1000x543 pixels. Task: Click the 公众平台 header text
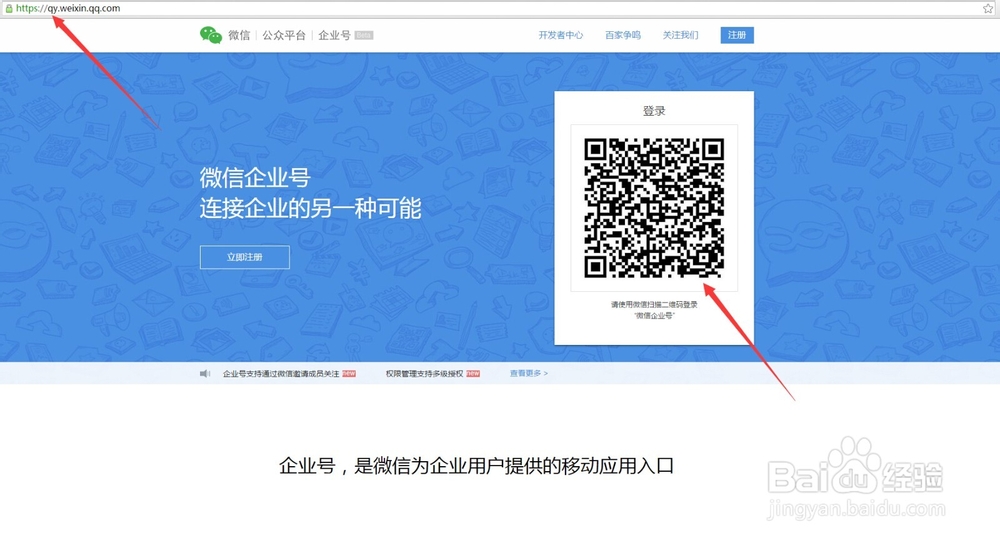click(x=284, y=35)
